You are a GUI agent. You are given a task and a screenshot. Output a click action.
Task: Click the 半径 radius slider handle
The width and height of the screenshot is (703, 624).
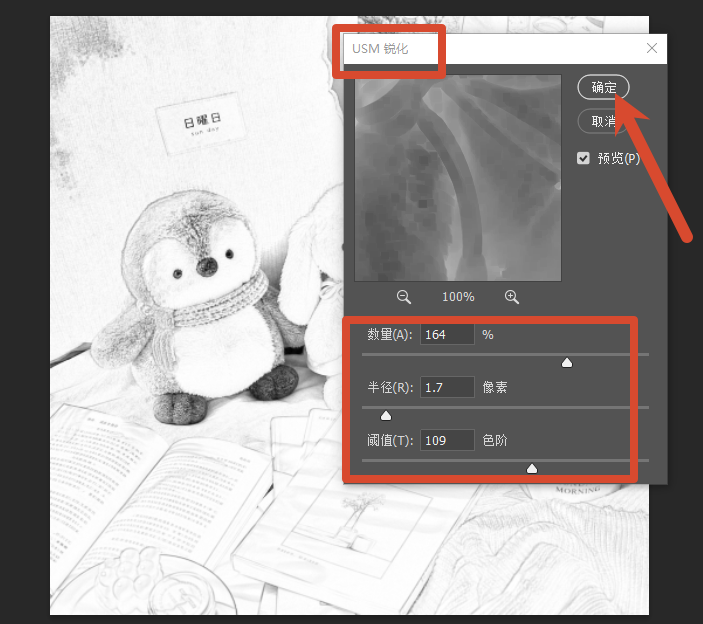[x=386, y=416]
